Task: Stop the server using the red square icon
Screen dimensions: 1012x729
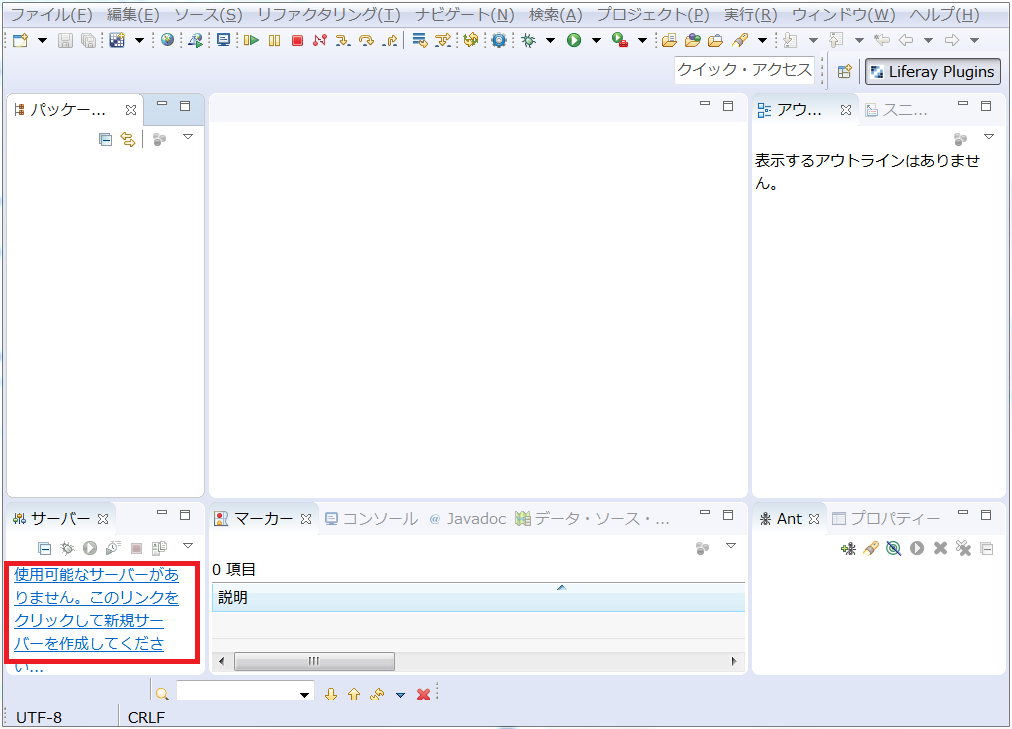Action: tap(135, 548)
